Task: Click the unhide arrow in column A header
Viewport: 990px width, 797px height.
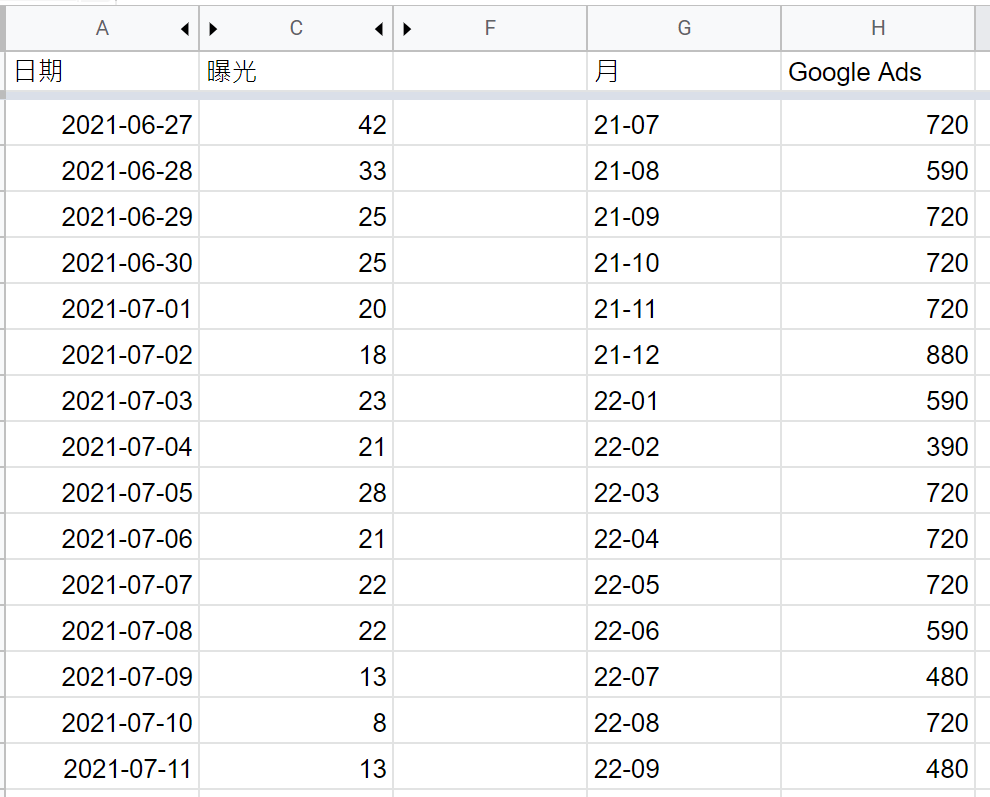Action: tap(185, 29)
